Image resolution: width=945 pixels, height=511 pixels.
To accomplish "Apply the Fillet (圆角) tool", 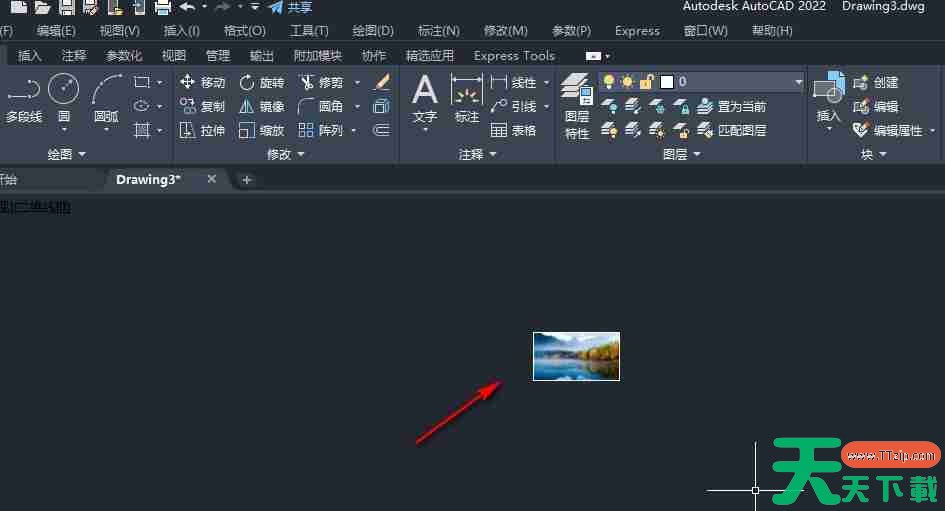I will (x=321, y=106).
